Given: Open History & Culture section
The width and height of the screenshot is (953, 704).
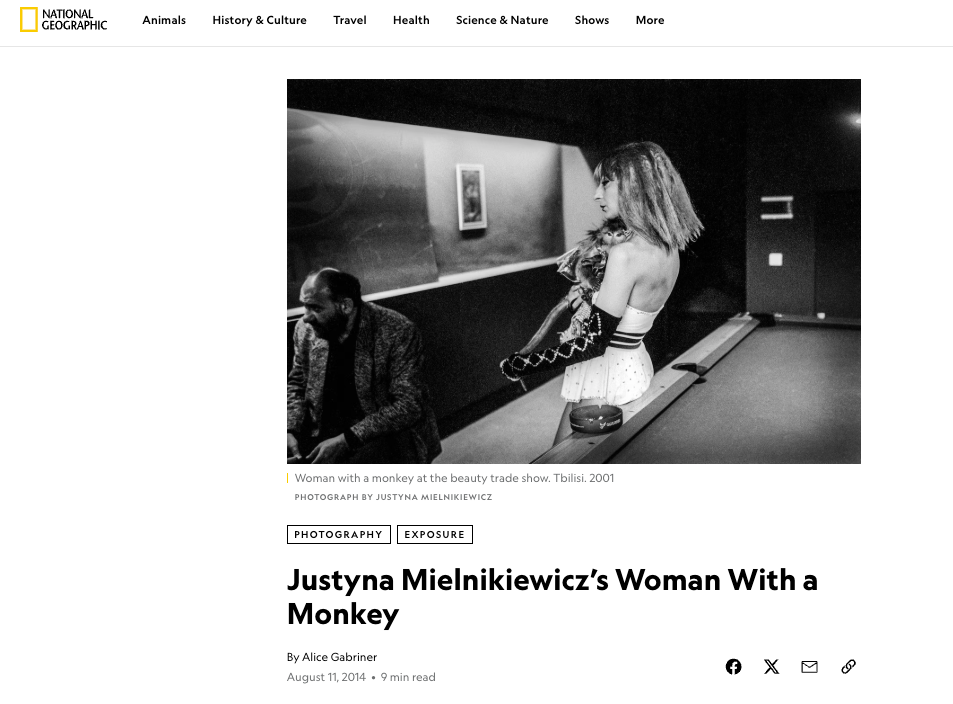Looking at the screenshot, I should click(x=260, y=20).
